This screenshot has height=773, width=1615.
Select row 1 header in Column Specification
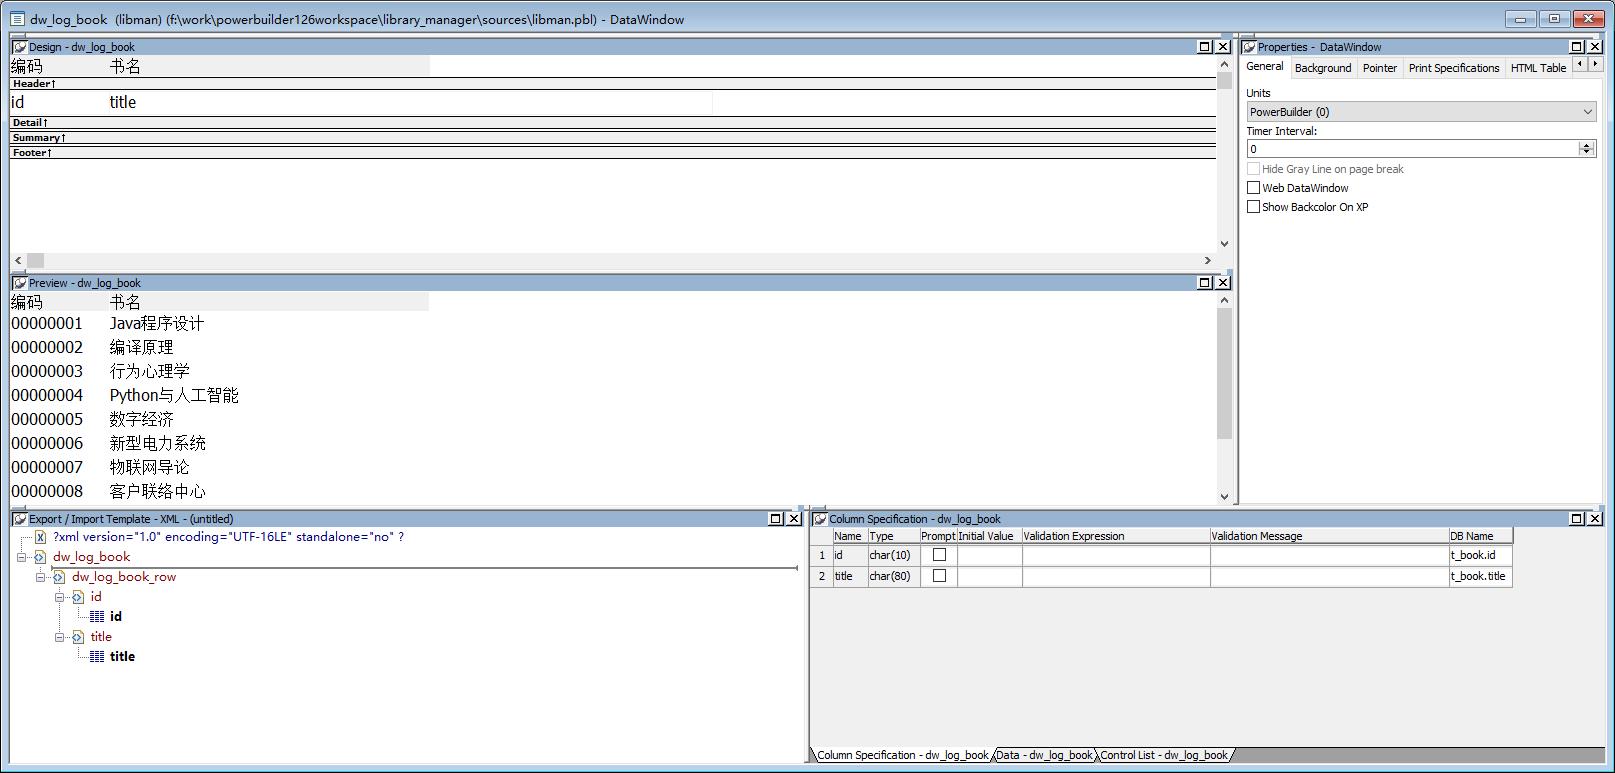822,555
